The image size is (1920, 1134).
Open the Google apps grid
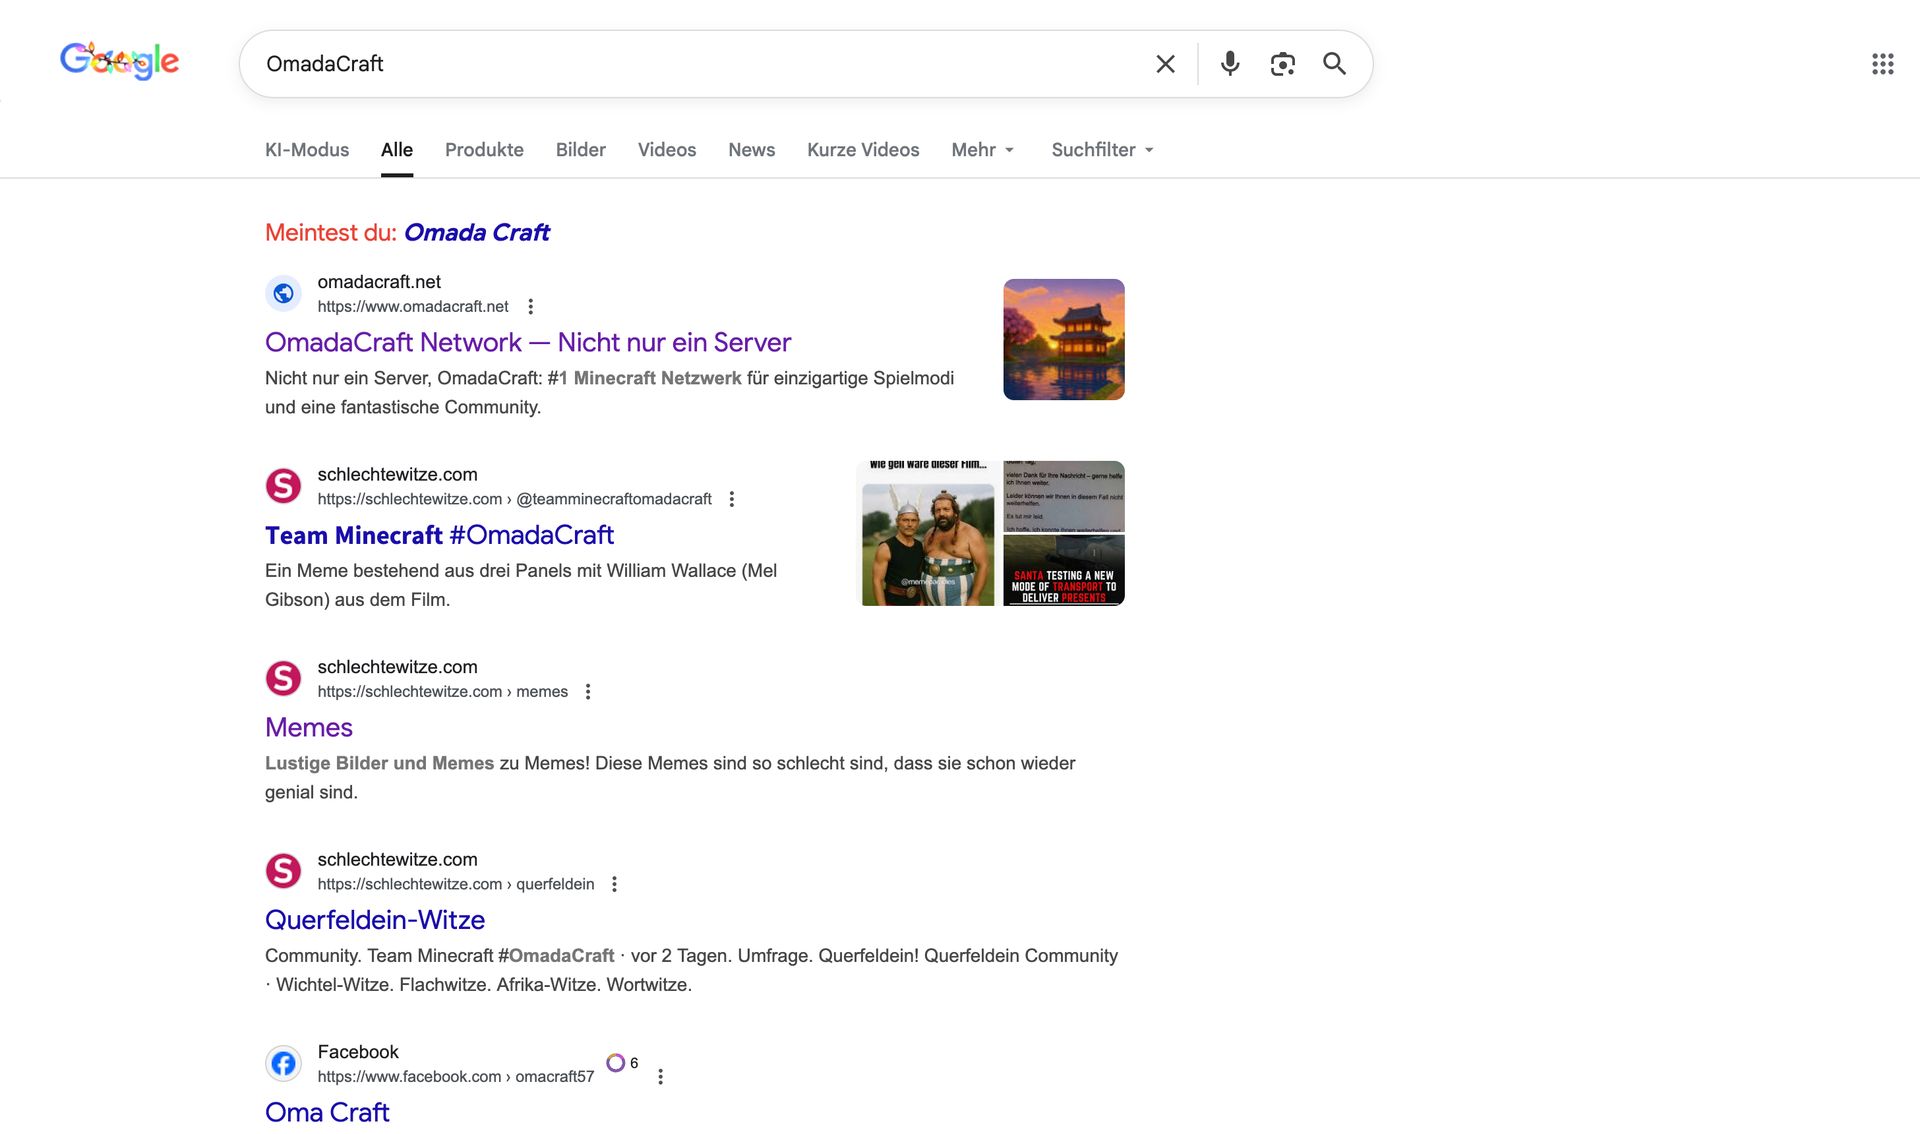click(1882, 64)
